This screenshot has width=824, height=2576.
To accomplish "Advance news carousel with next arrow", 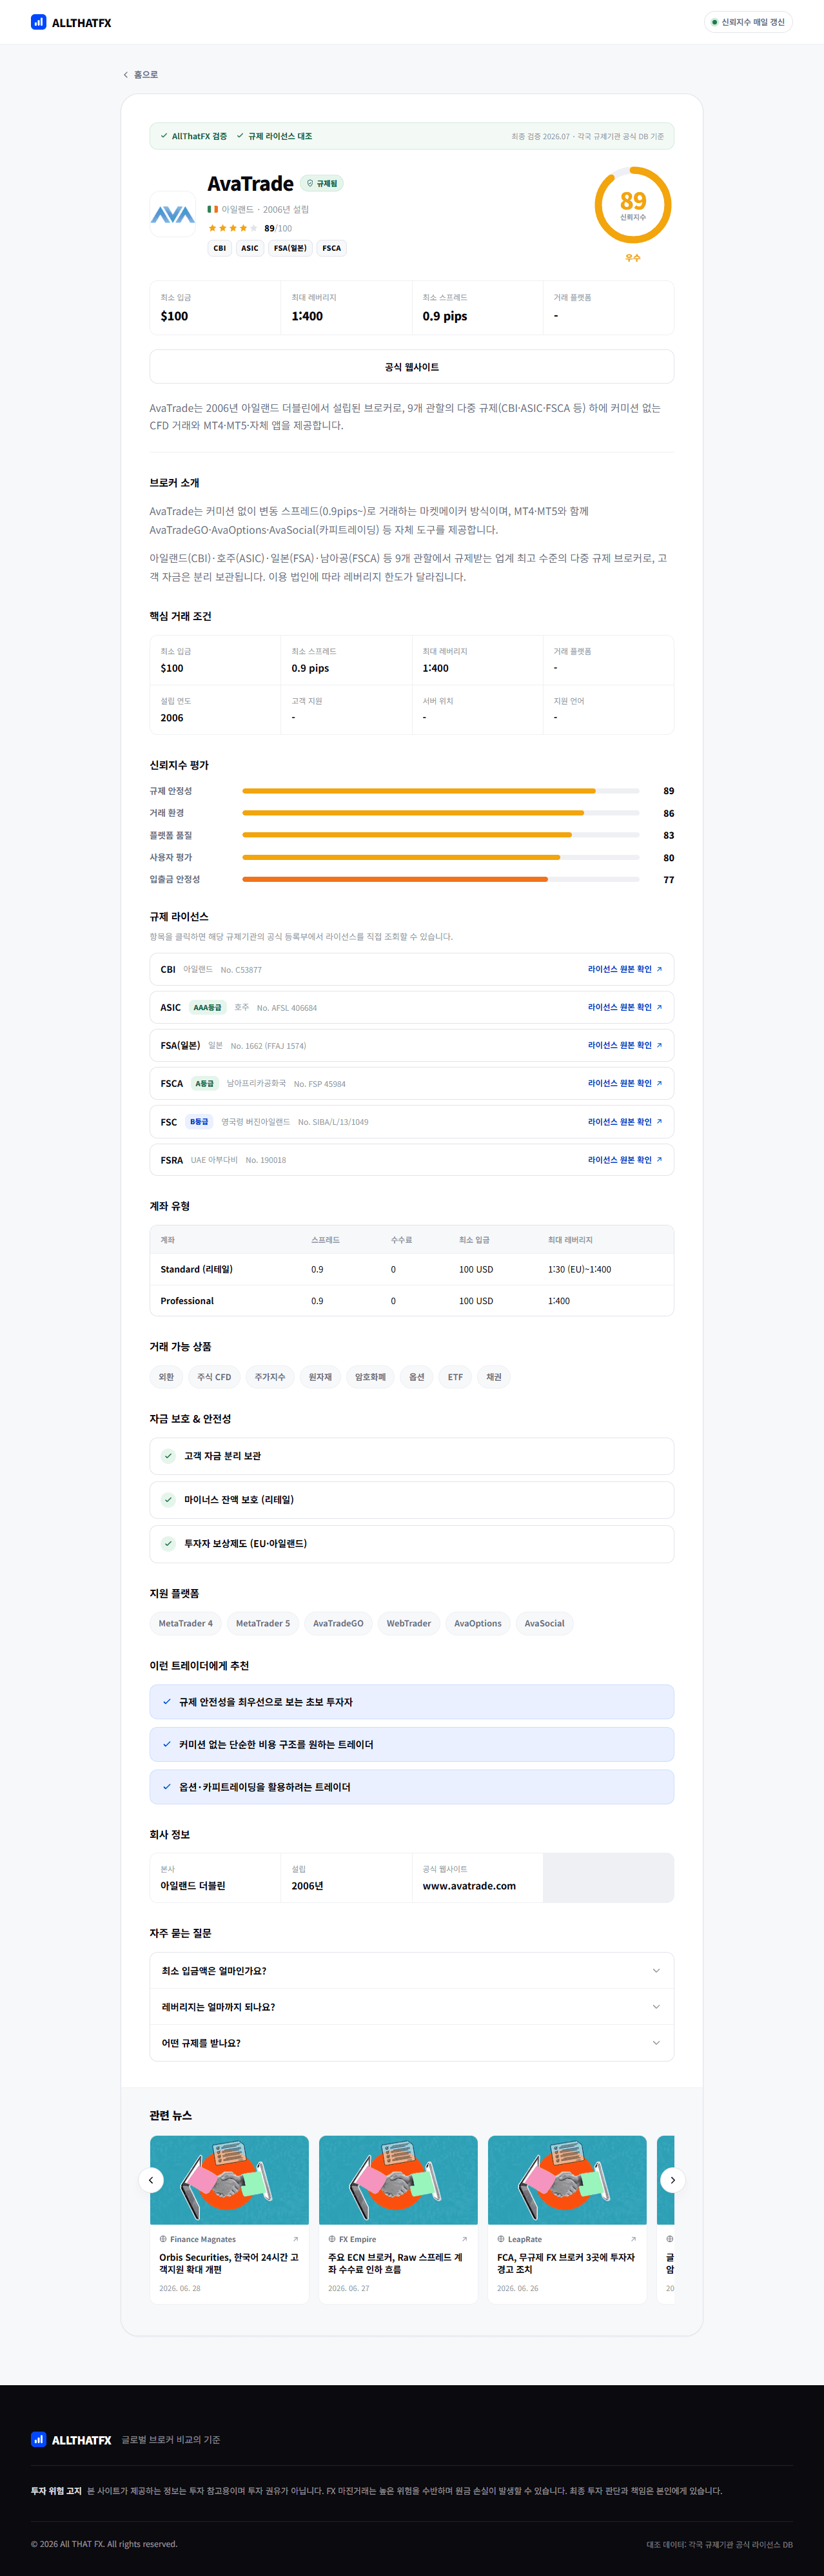I will coord(673,2180).
